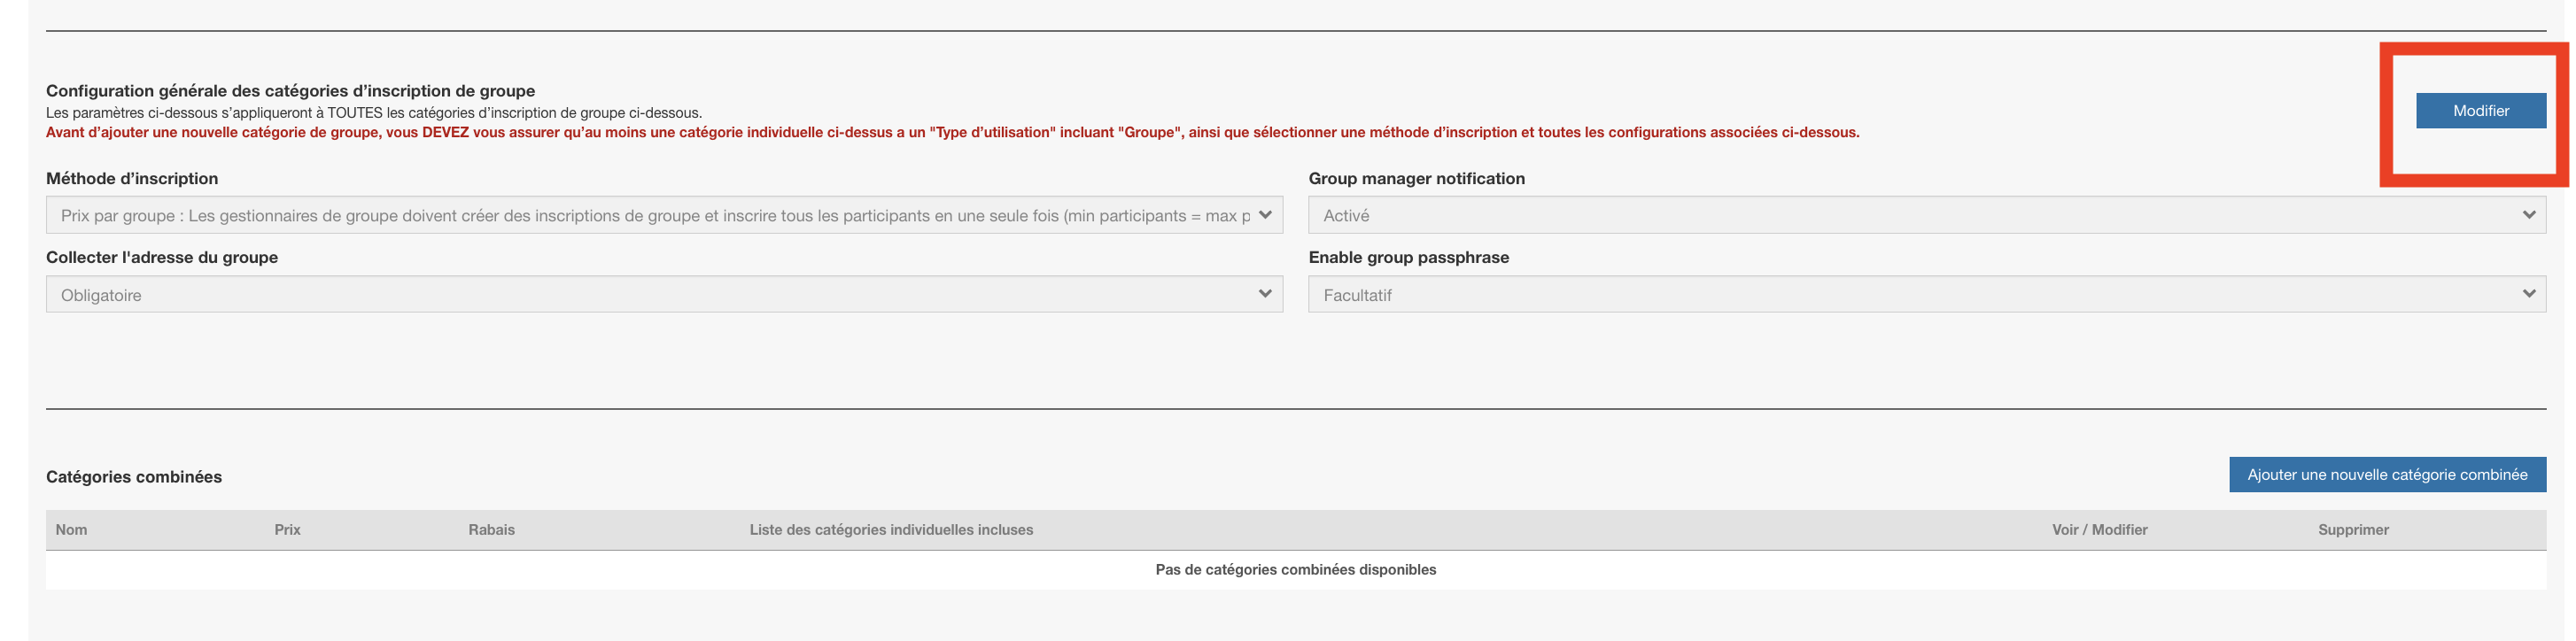This screenshot has width=2576, height=641.
Task: Click the Supprimer column header
Action: click(x=2352, y=530)
